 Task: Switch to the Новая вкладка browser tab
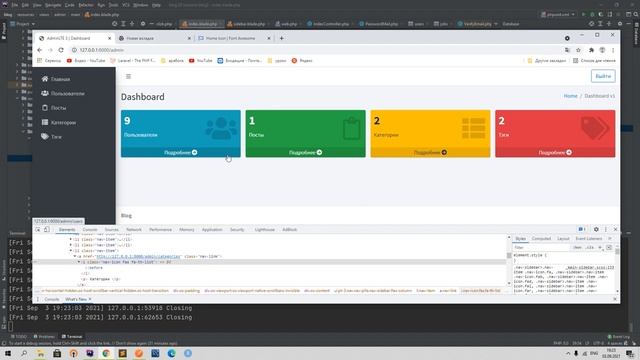tap(154, 38)
